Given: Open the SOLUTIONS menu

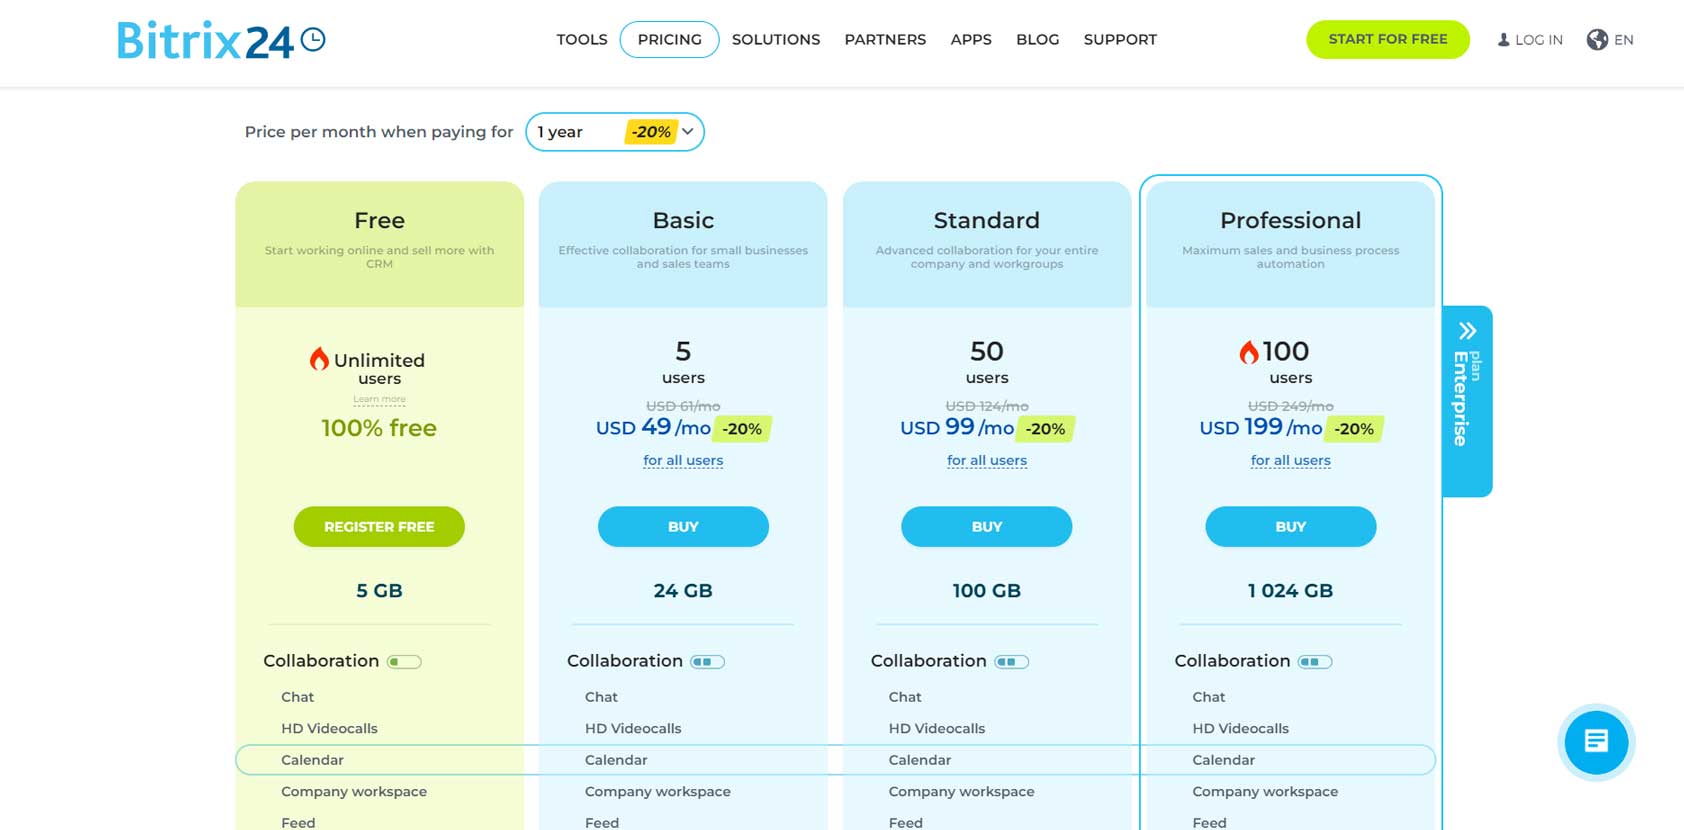Looking at the screenshot, I should click(776, 40).
